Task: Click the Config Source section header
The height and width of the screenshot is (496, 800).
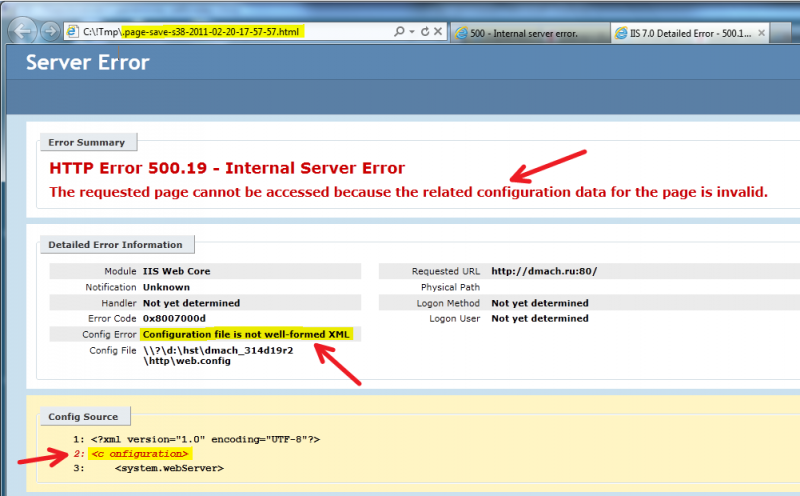Action: 83,416
